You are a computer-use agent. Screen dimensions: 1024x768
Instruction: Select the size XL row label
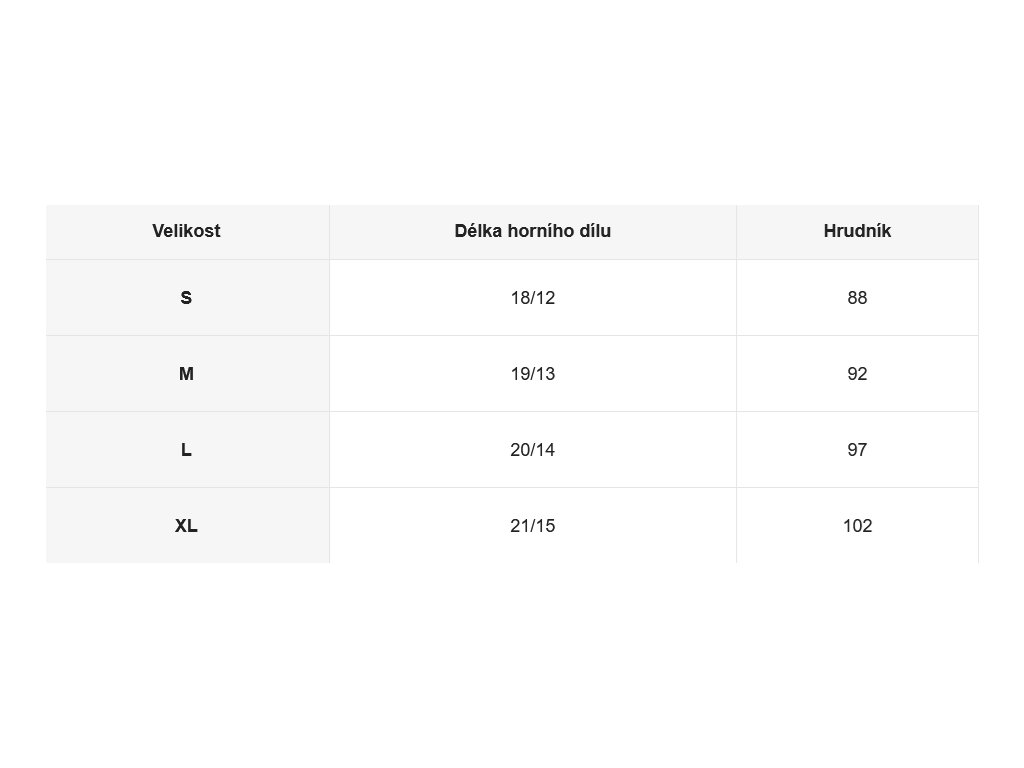pyautogui.click(x=186, y=526)
